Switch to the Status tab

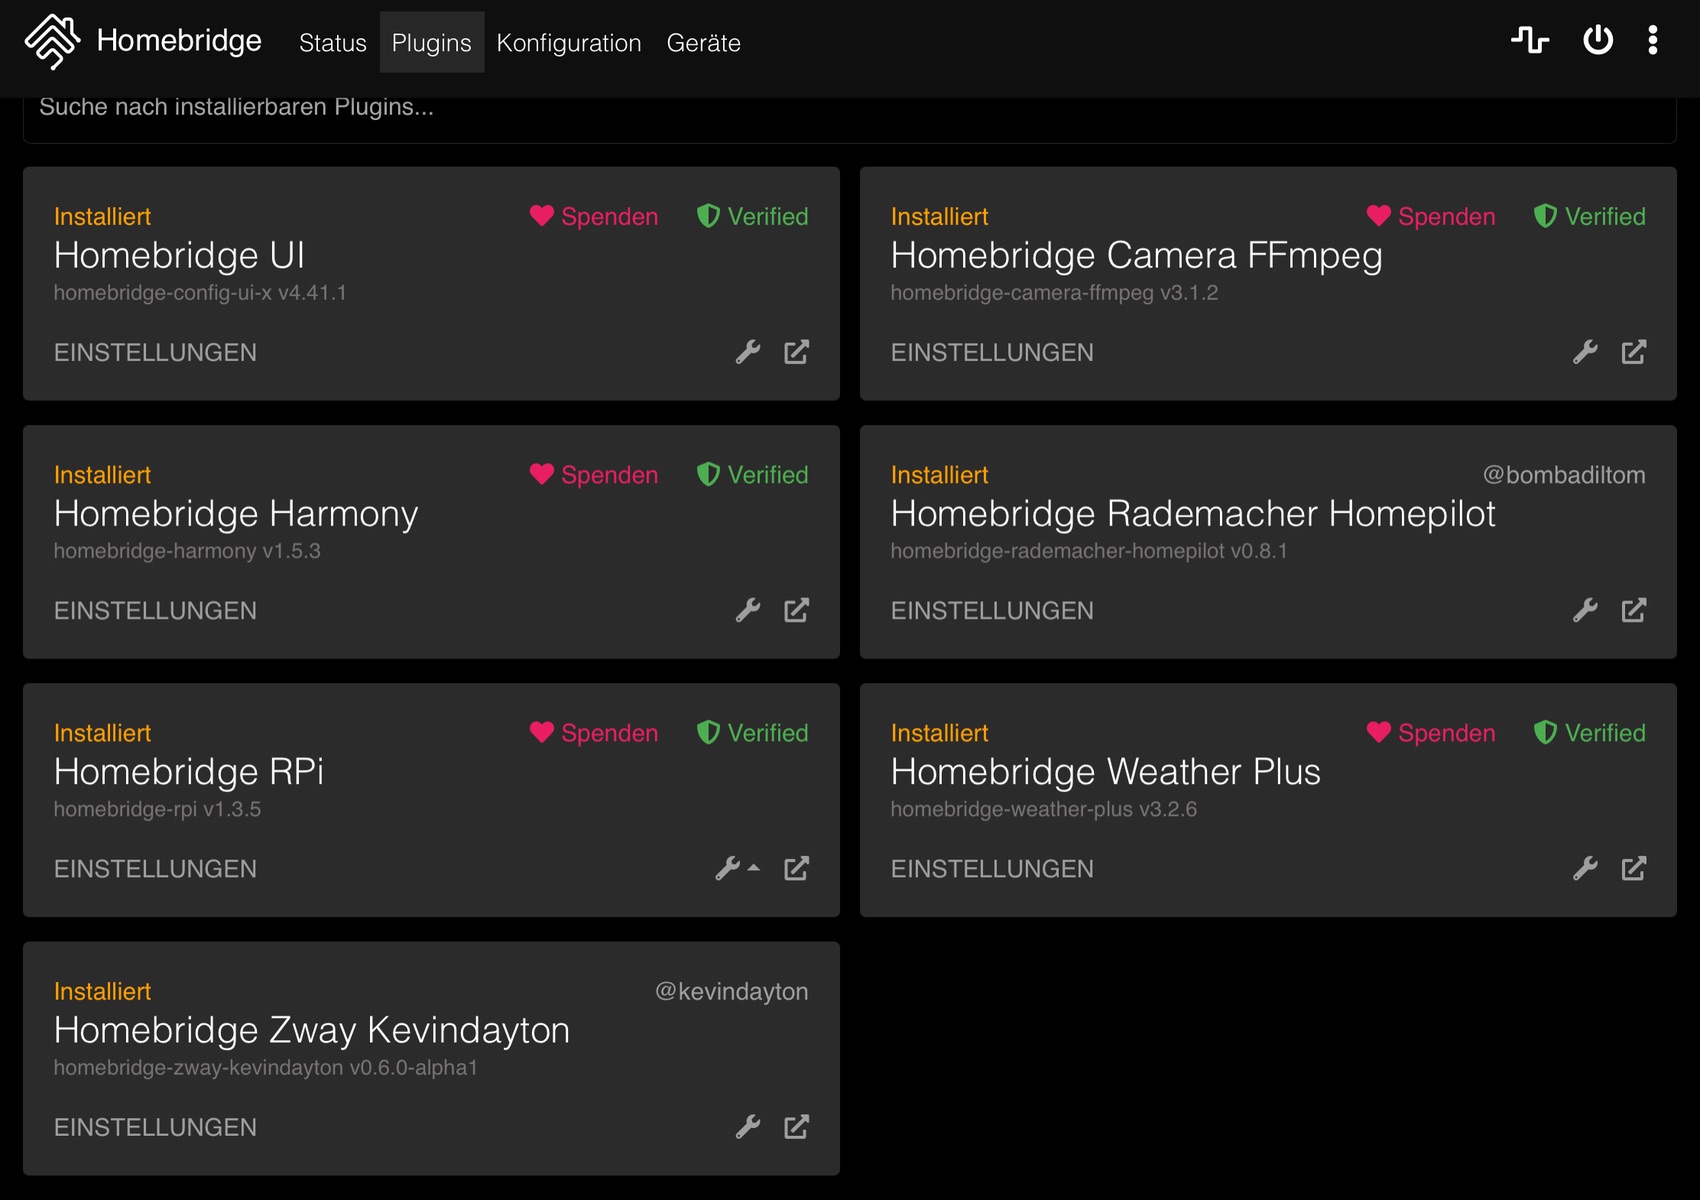click(x=332, y=43)
